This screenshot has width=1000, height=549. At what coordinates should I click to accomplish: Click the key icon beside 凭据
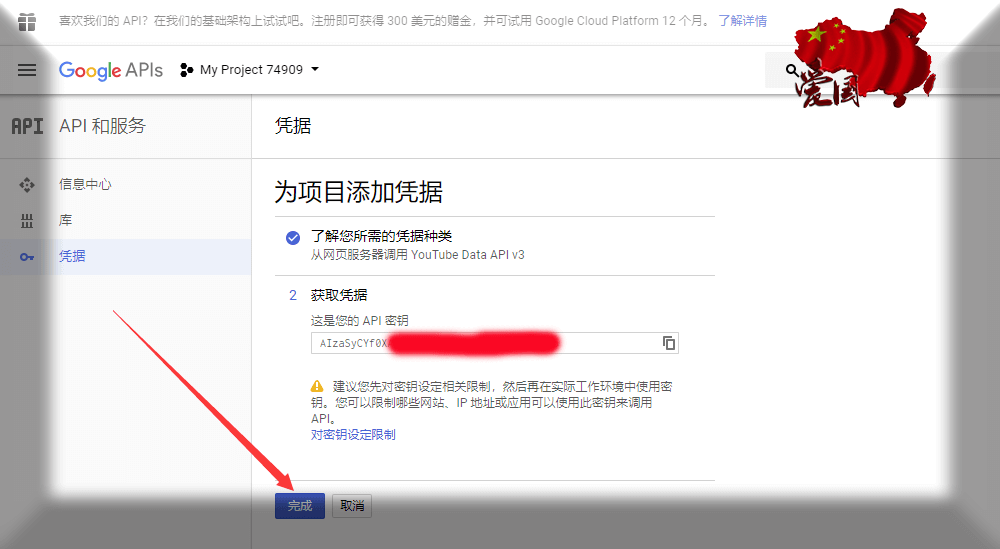coord(27,257)
